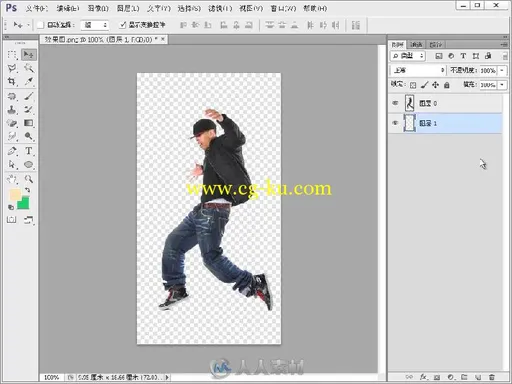The height and width of the screenshot is (384, 512).
Task: Open the Image menu
Action: click(x=98, y=8)
